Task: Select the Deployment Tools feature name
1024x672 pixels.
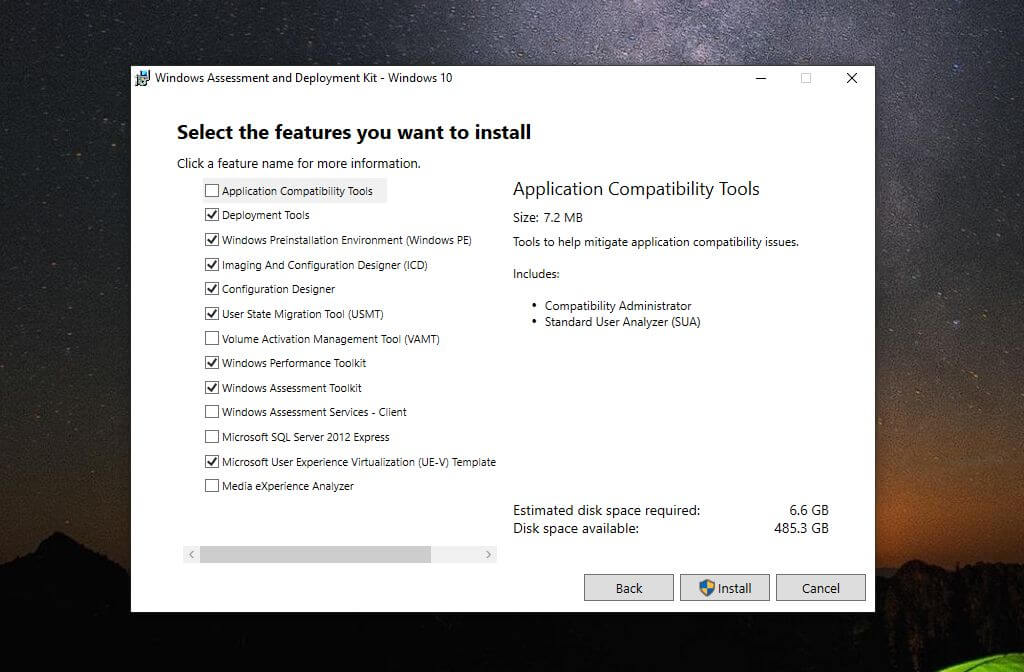Action: pyautogui.click(x=266, y=215)
